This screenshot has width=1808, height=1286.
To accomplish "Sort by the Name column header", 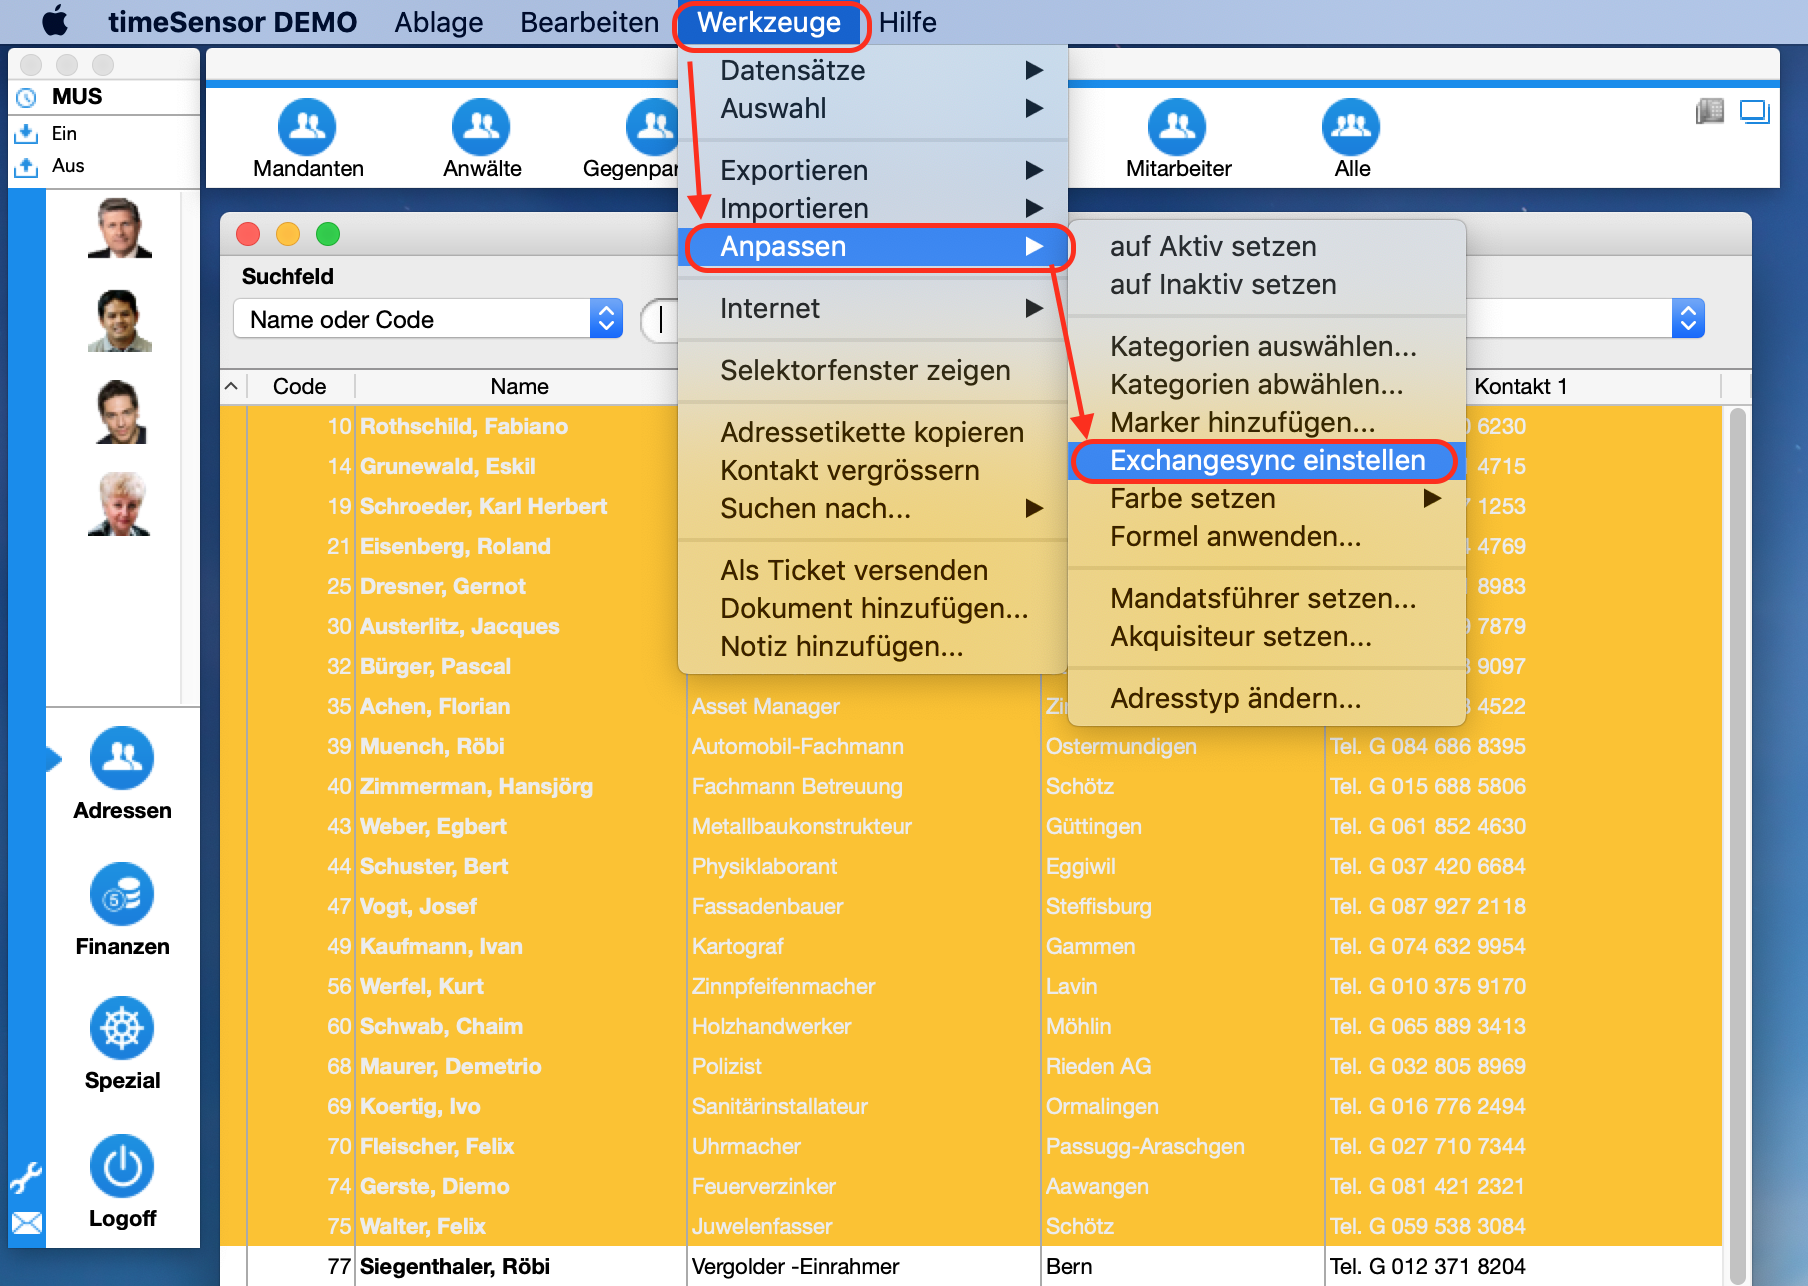I will [518, 386].
